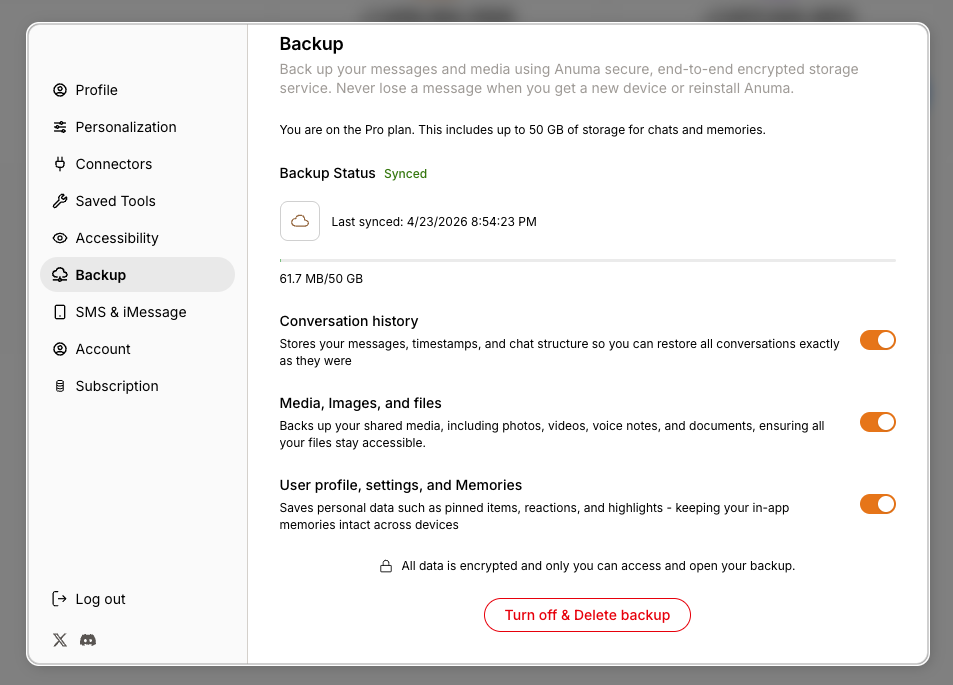Turn off User profile, settings, and Memories backup
Image resolution: width=953 pixels, height=685 pixels.
[x=877, y=504]
